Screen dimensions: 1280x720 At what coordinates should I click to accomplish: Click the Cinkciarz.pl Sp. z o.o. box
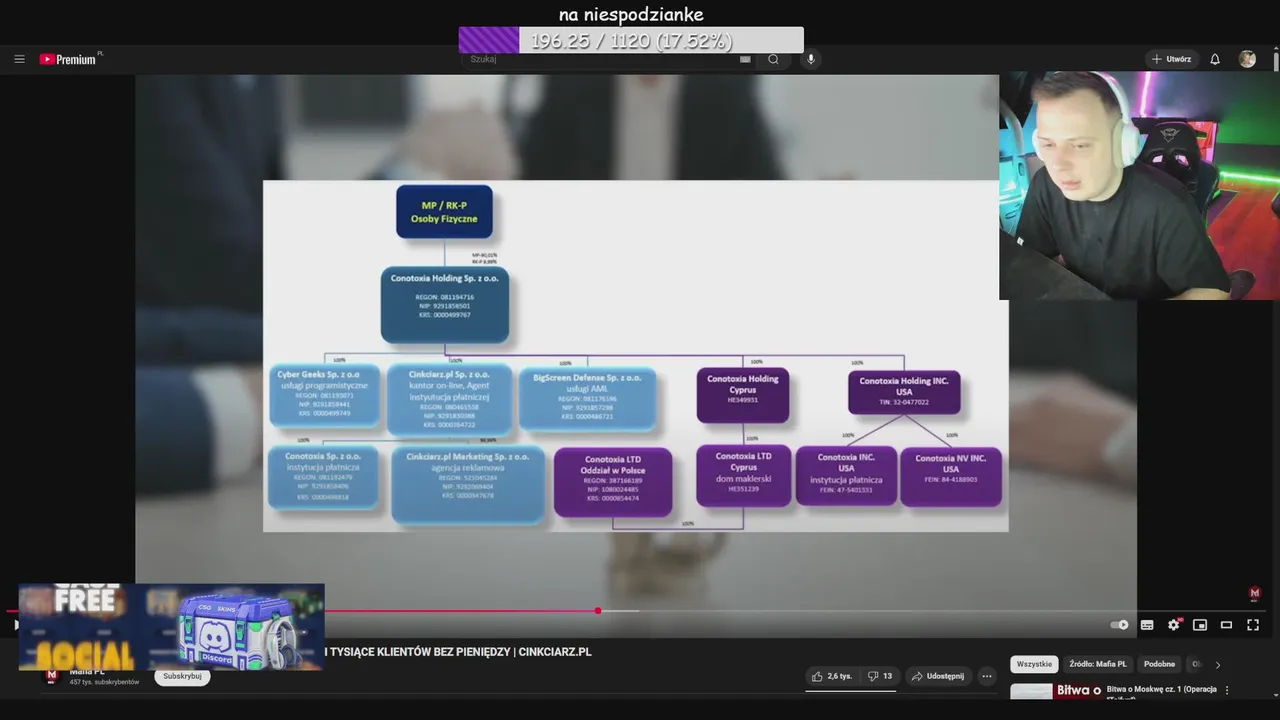pos(449,398)
